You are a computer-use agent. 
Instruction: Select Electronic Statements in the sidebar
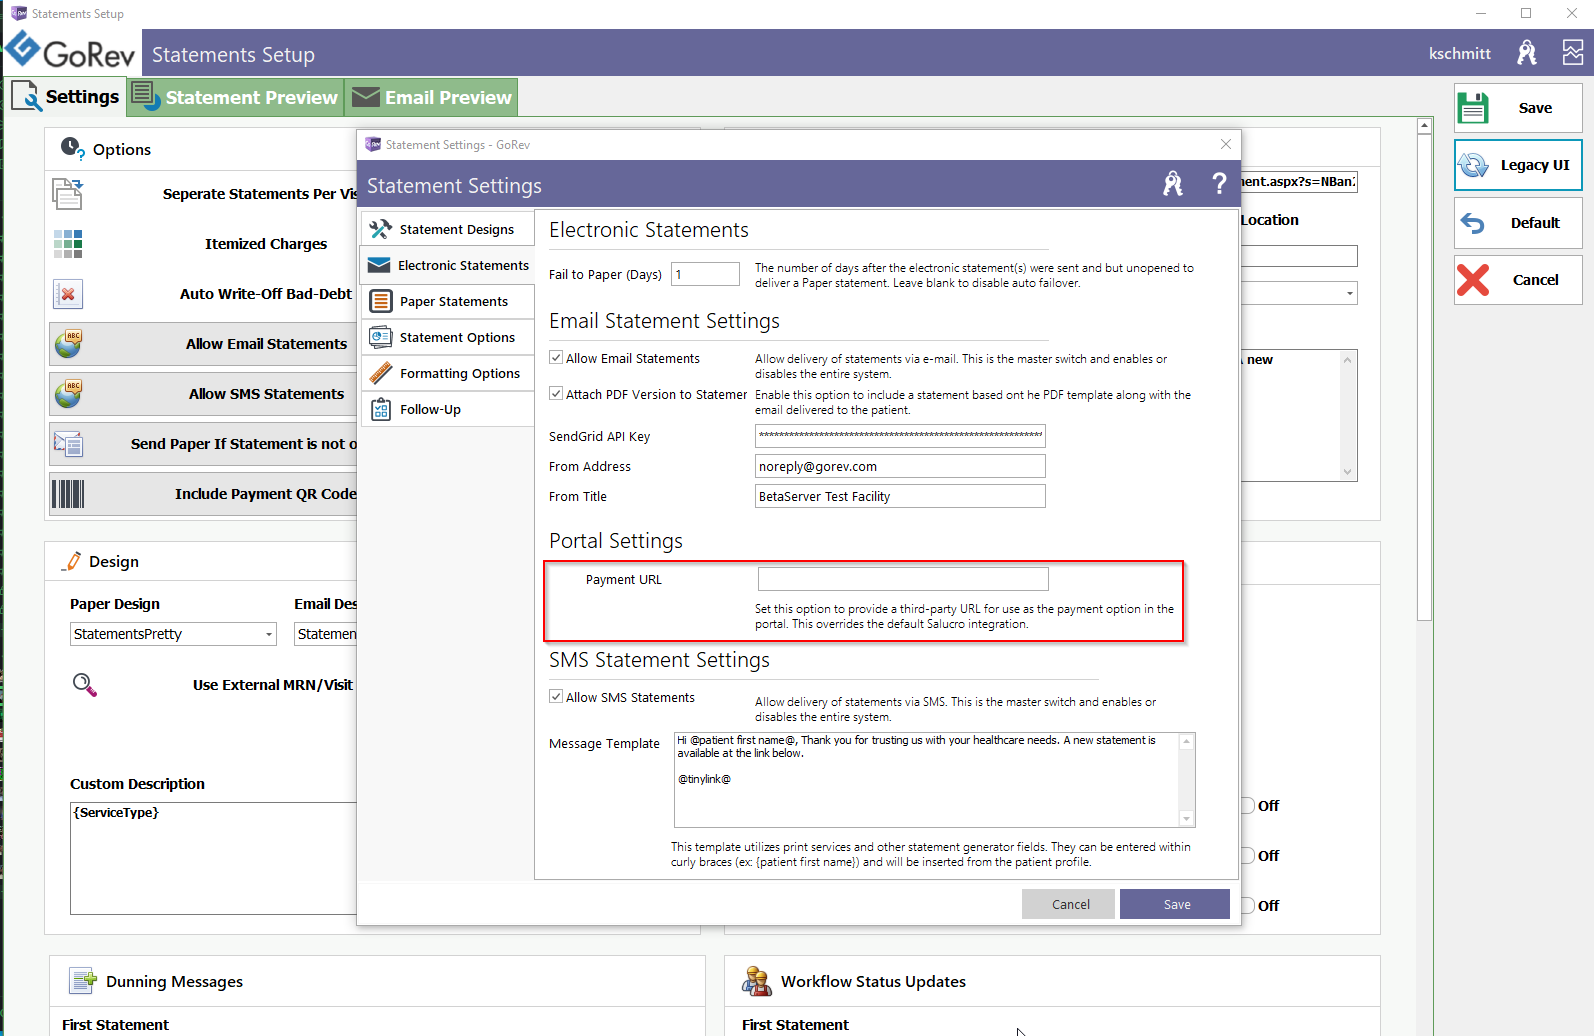pyautogui.click(x=448, y=265)
